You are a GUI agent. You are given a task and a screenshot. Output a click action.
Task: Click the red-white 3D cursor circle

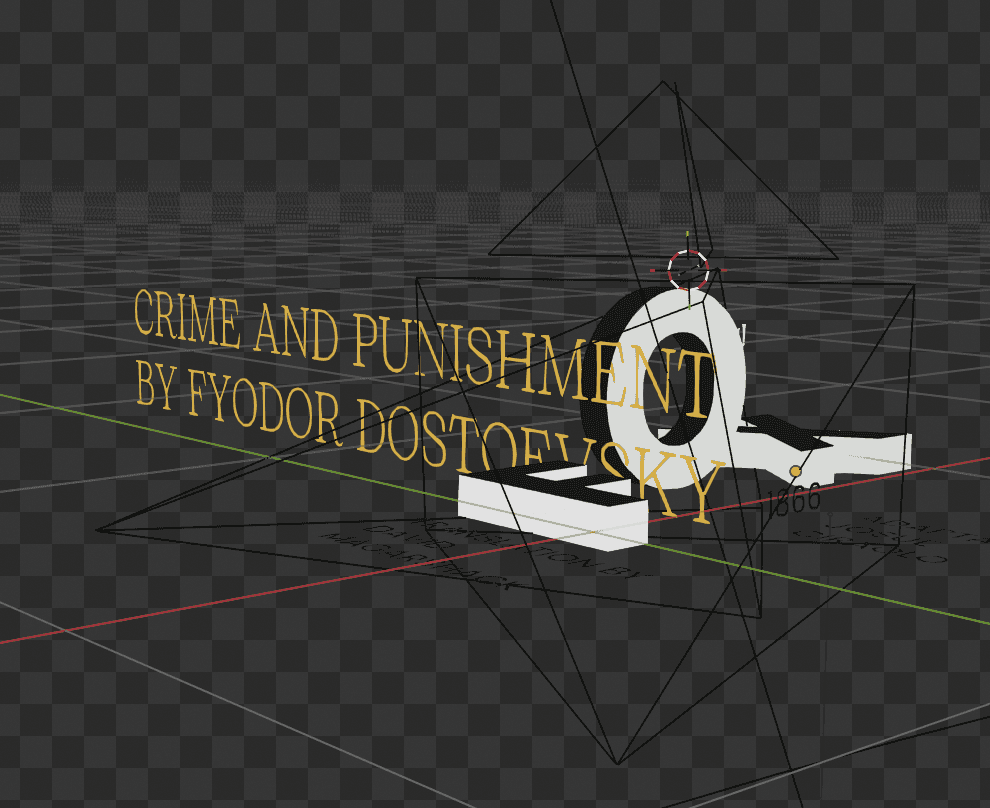point(688,270)
